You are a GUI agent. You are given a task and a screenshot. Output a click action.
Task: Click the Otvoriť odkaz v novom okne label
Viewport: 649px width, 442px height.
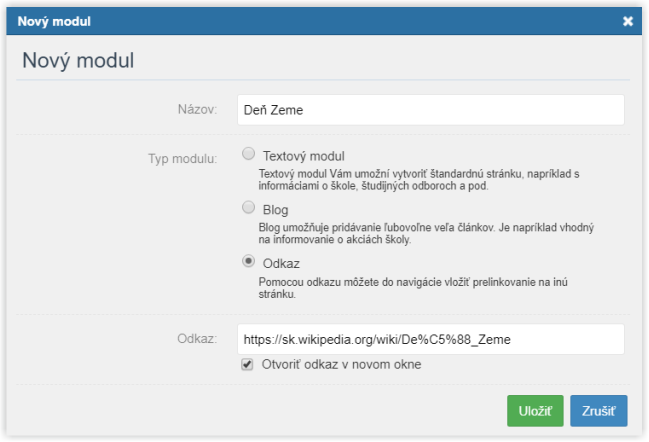pos(341,365)
